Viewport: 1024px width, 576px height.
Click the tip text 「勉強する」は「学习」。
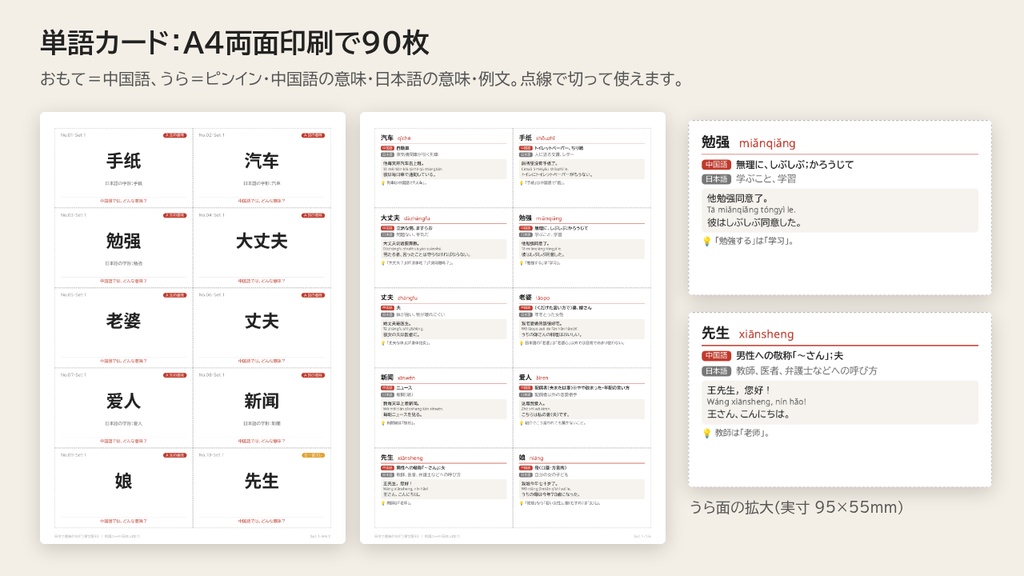pyautogui.click(x=754, y=241)
